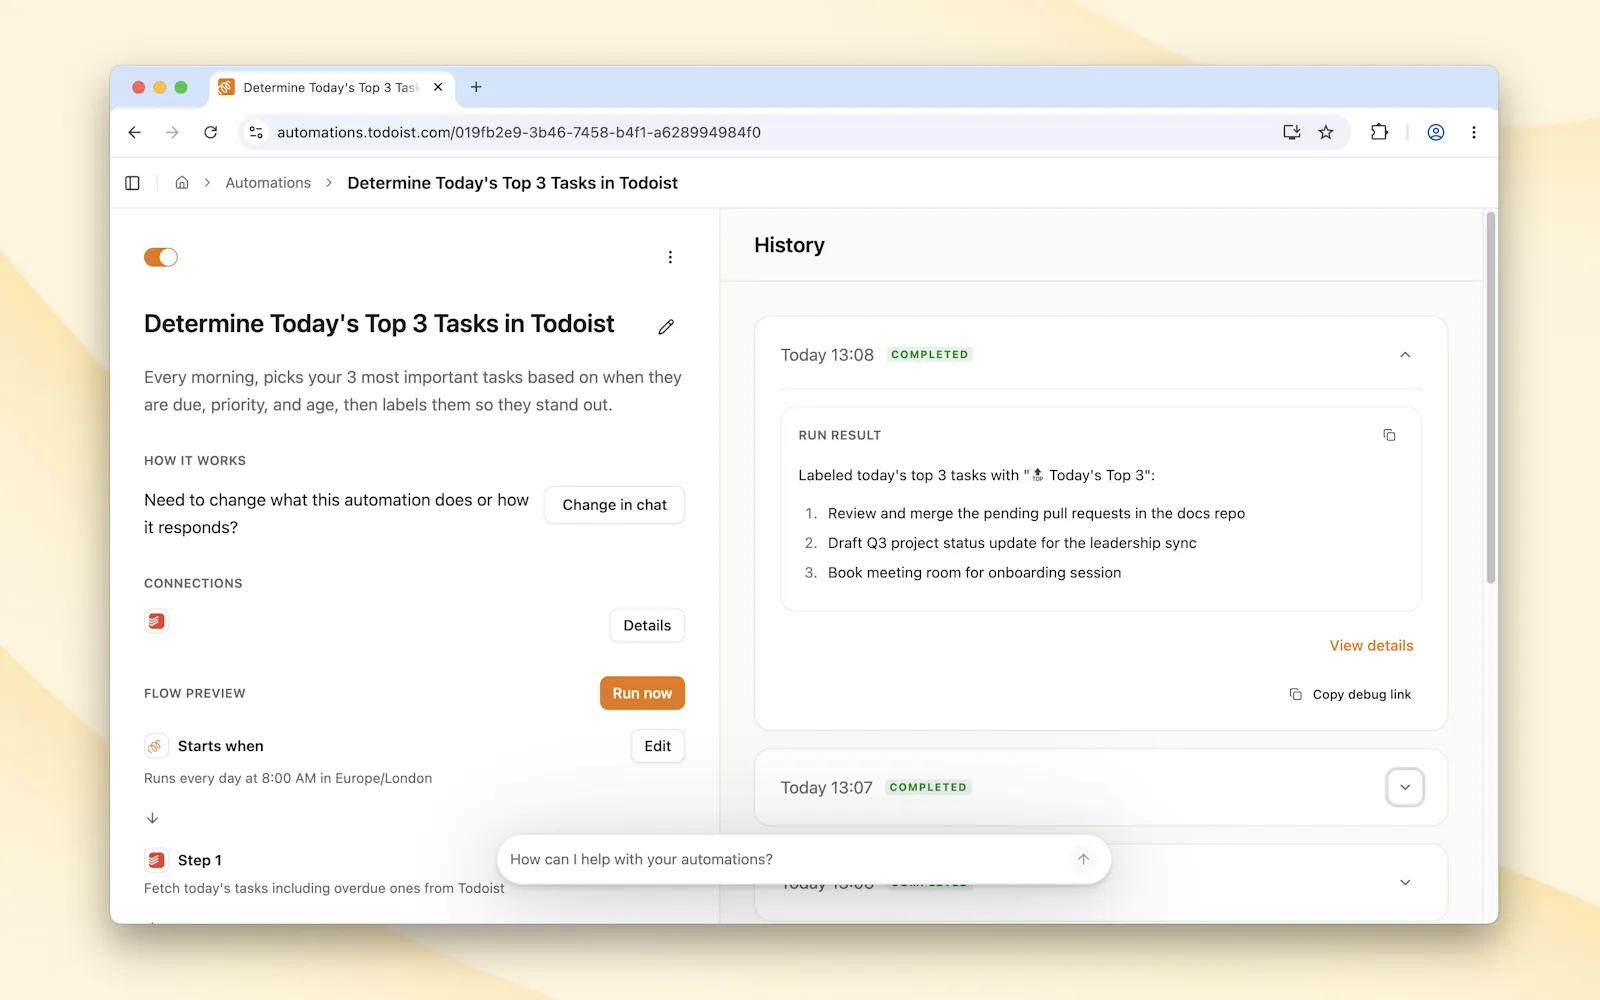Image resolution: width=1600 pixels, height=1000 pixels.
Task: Open connection Details
Action: (x=647, y=625)
